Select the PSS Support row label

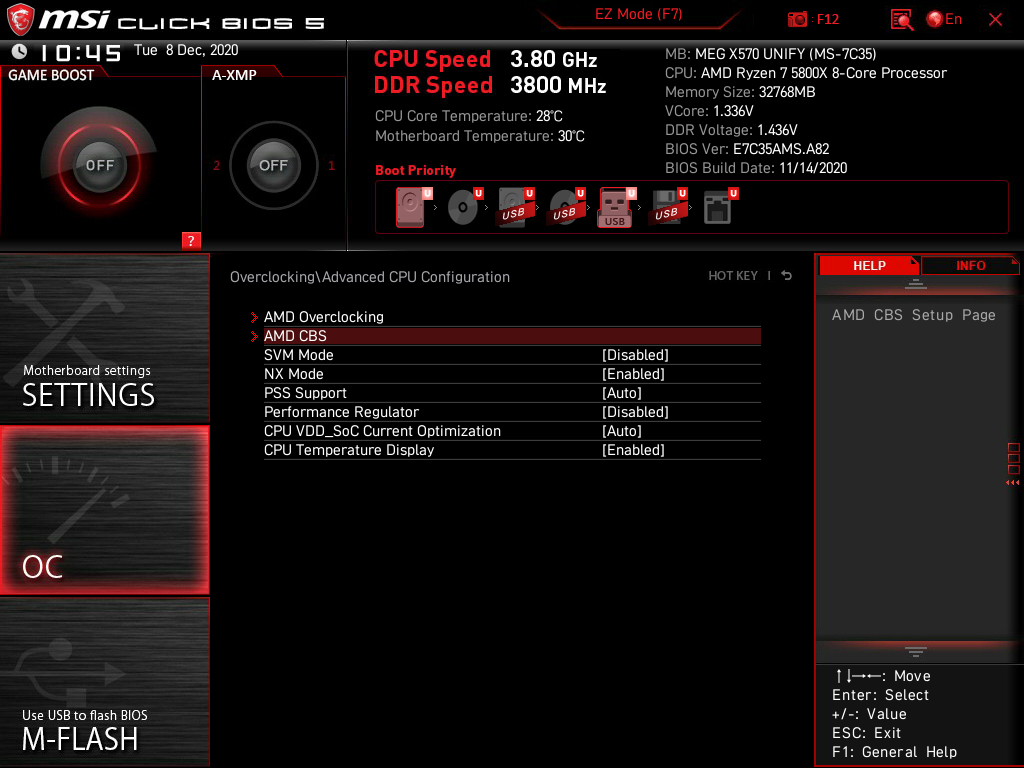click(x=305, y=392)
